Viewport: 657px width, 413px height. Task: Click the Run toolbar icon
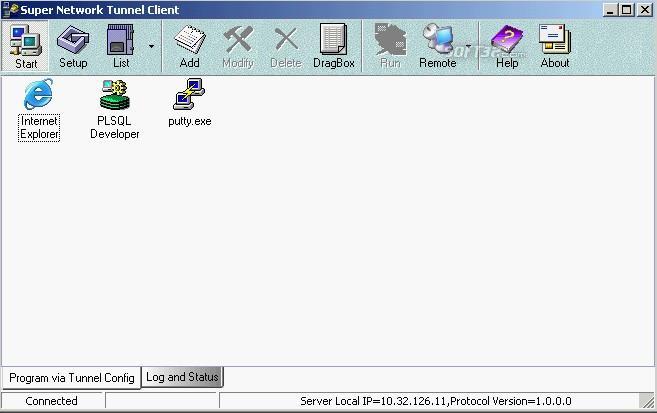[390, 46]
